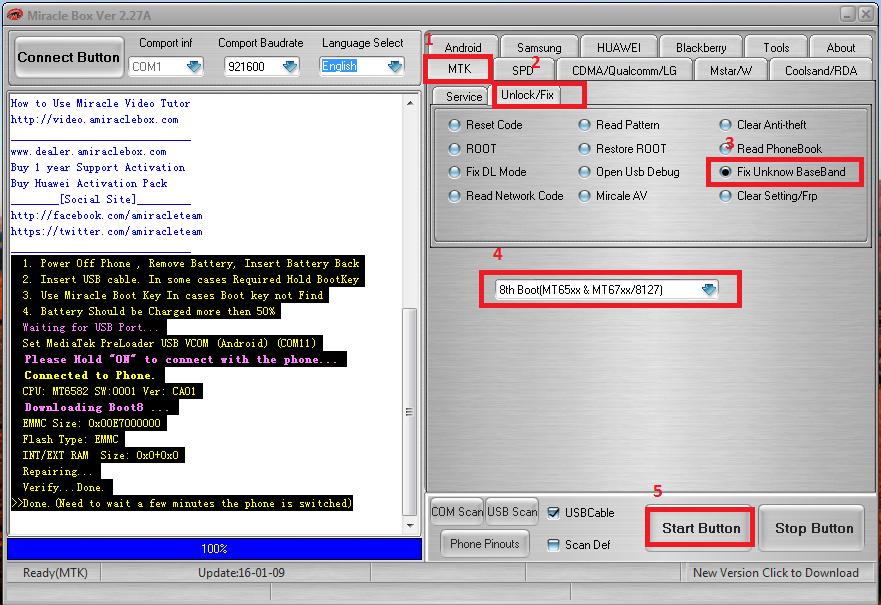Select the Clear Anti-theft option
The image size is (881, 605).
point(763,125)
